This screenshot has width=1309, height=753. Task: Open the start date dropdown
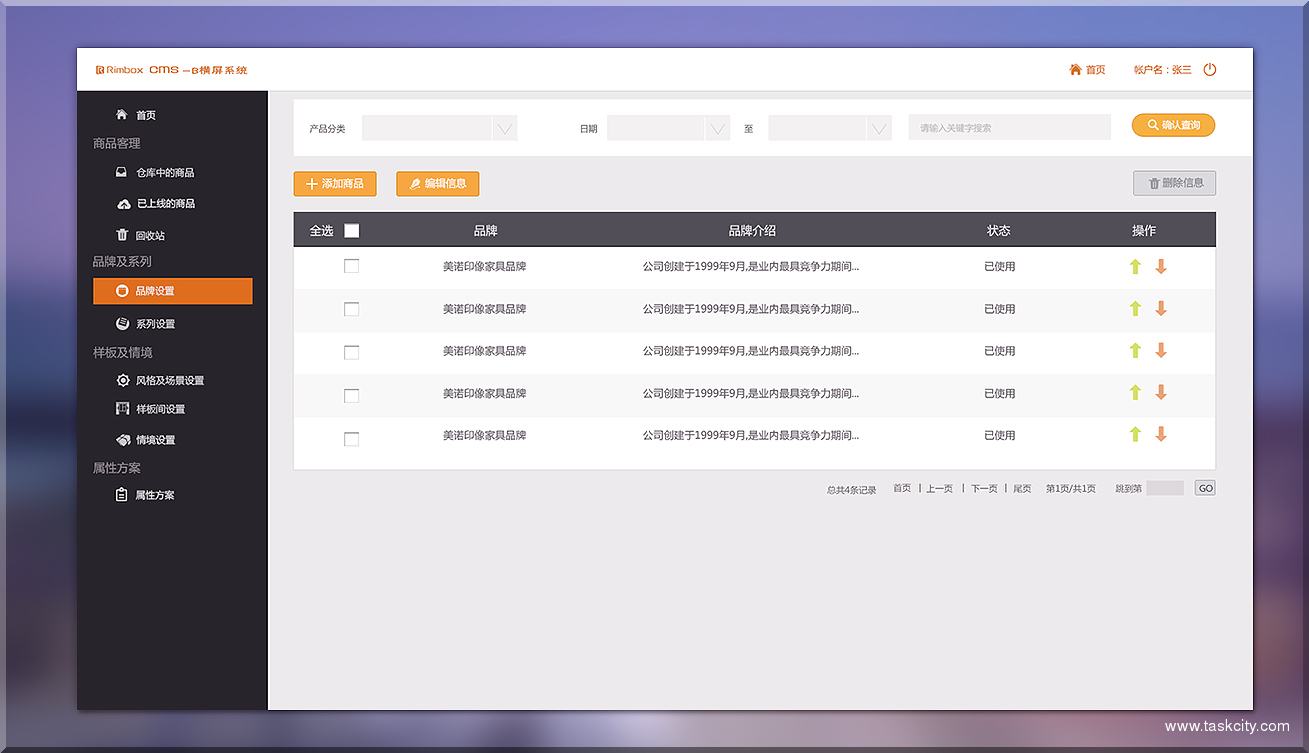click(x=717, y=128)
